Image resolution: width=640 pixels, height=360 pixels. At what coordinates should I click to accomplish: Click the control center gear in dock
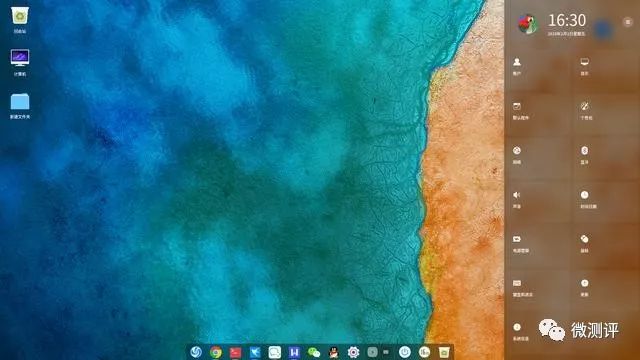tap(353, 352)
